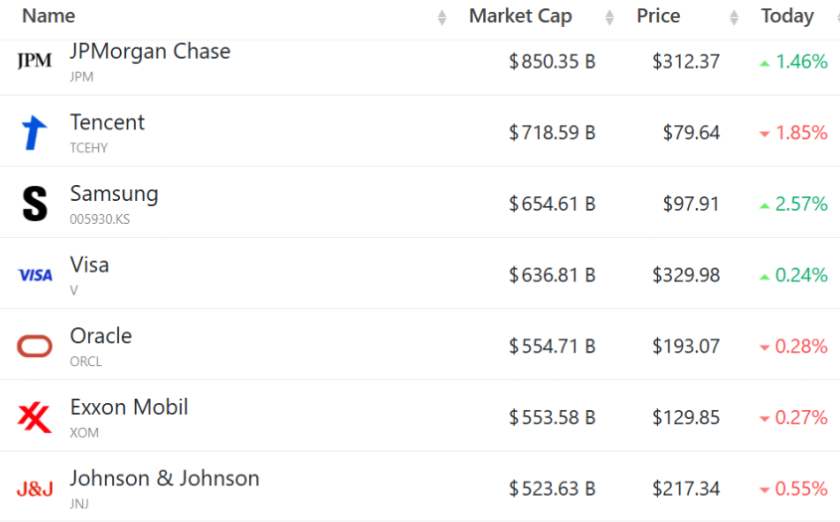840x522 pixels.
Task: Click Samsung's $654.61 B market cap
Action: 552,204
